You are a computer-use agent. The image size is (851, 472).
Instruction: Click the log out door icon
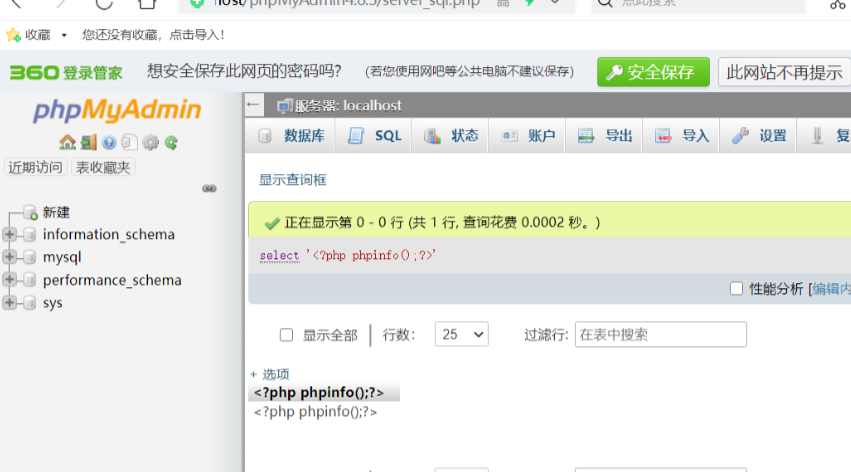(88, 142)
